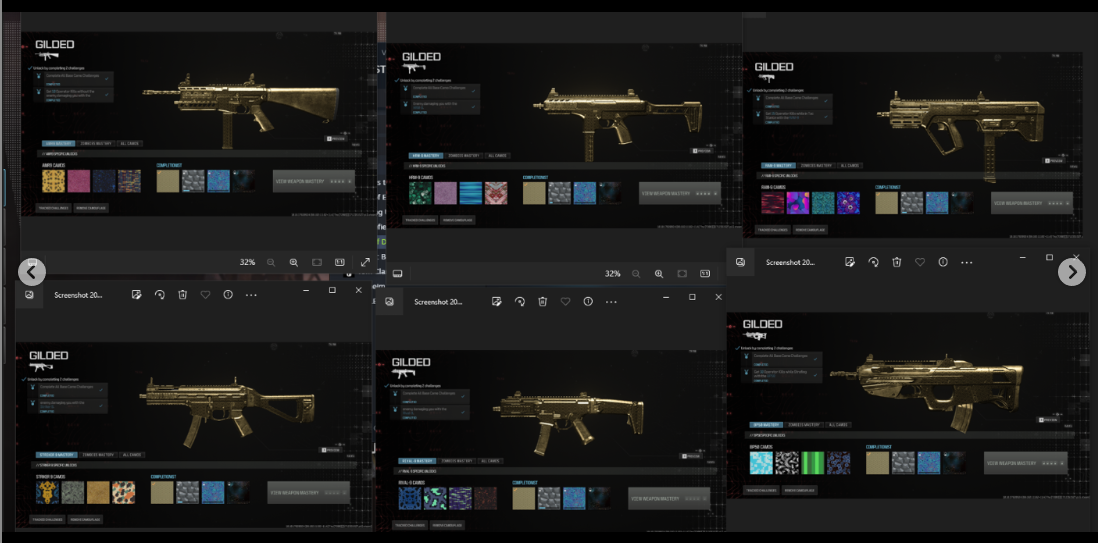Click the Screenshot 20... title in Rival-9 window
The height and width of the screenshot is (543, 1098).
[438, 302]
